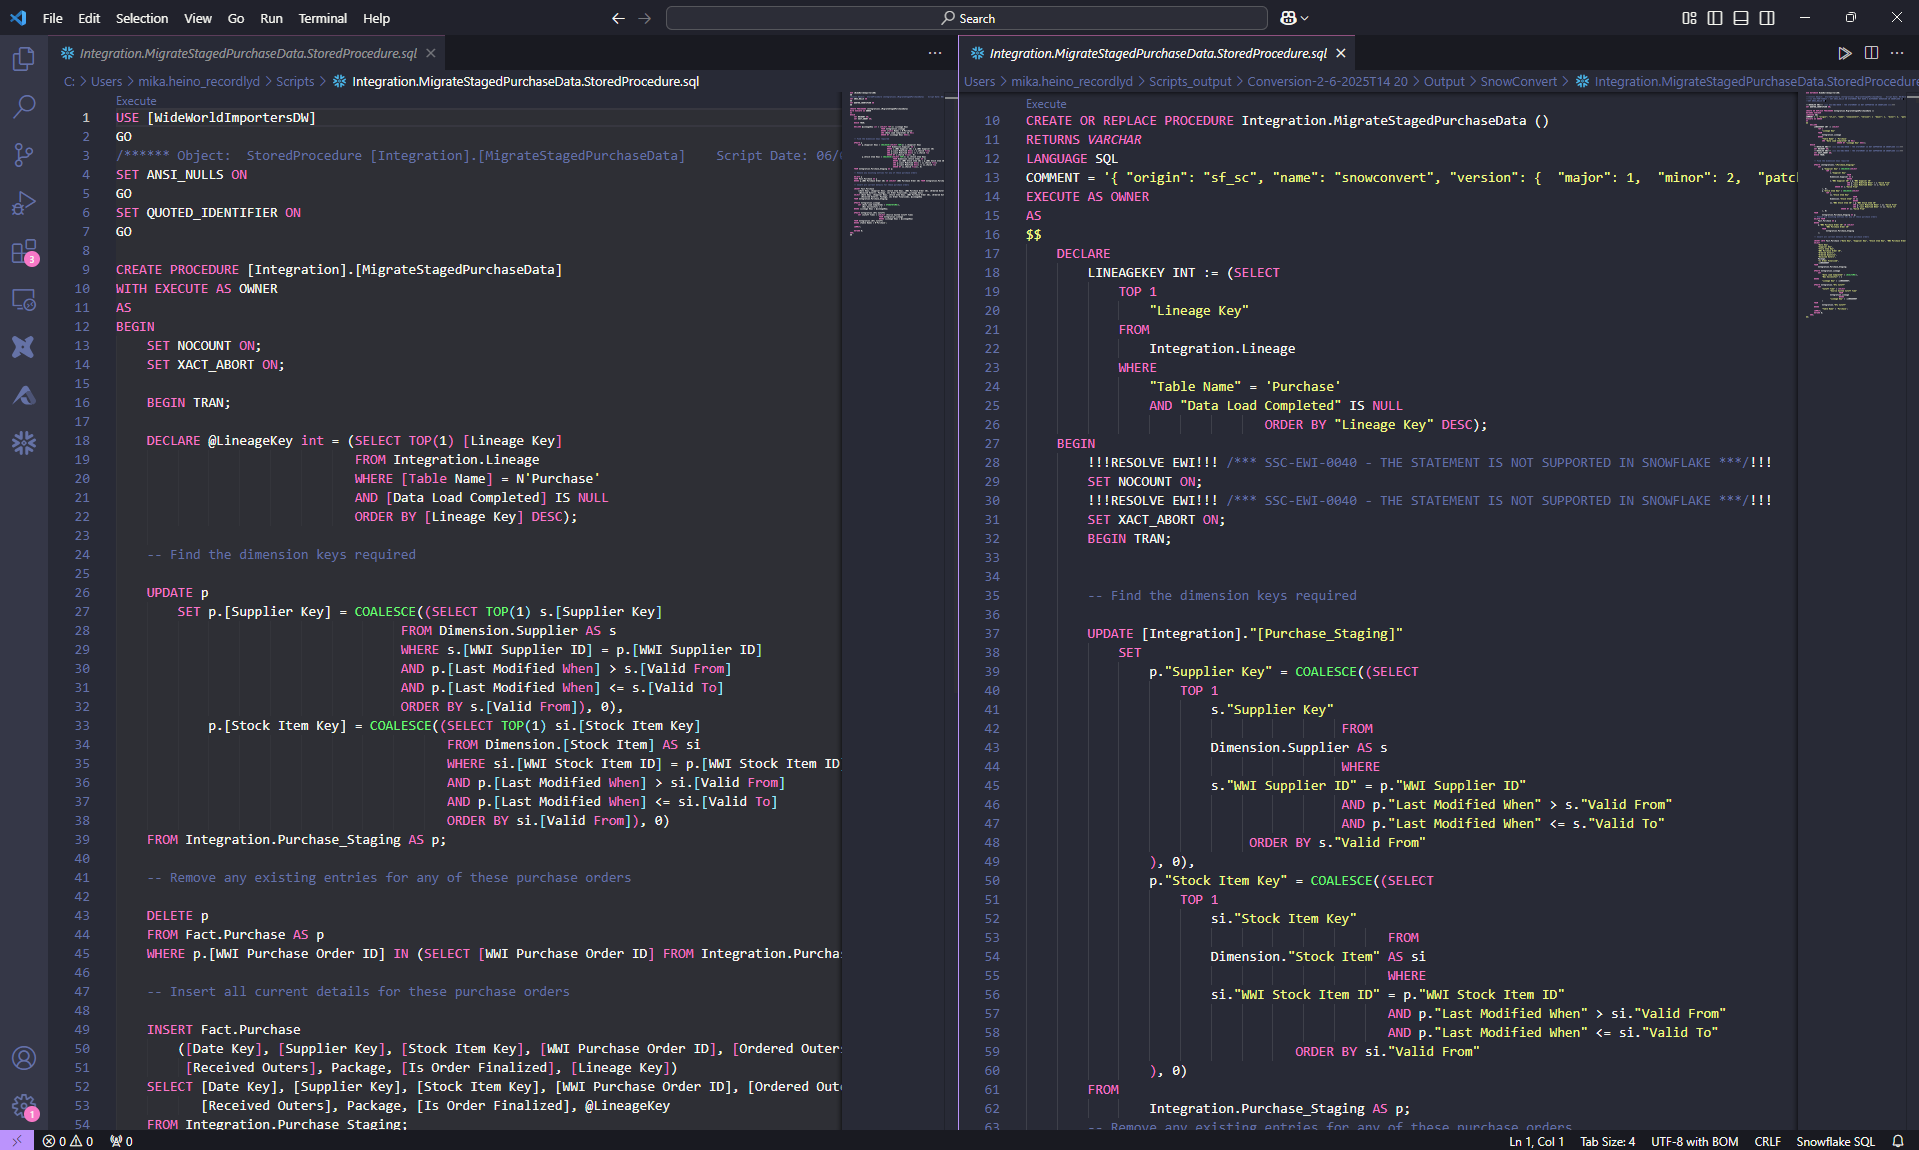1919x1150 pixels.
Task: Click the Execute link above the converted code
Action: point(1045,103)
